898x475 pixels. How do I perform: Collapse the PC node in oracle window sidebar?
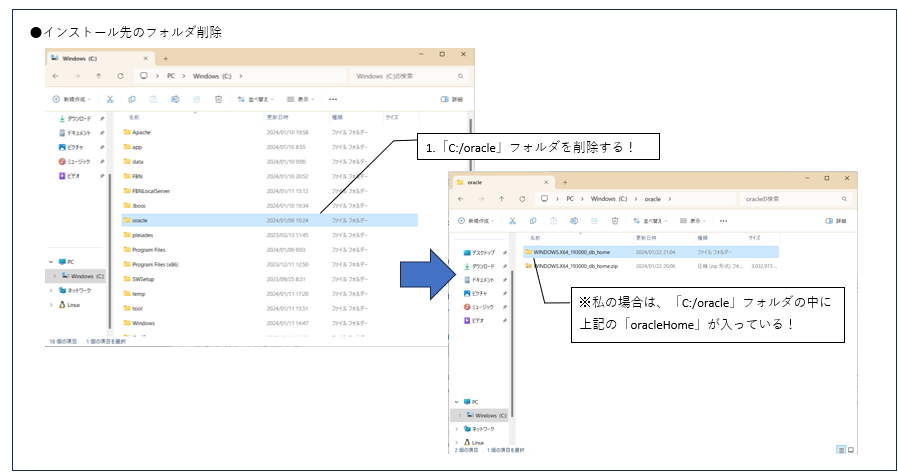coord(456,402)
